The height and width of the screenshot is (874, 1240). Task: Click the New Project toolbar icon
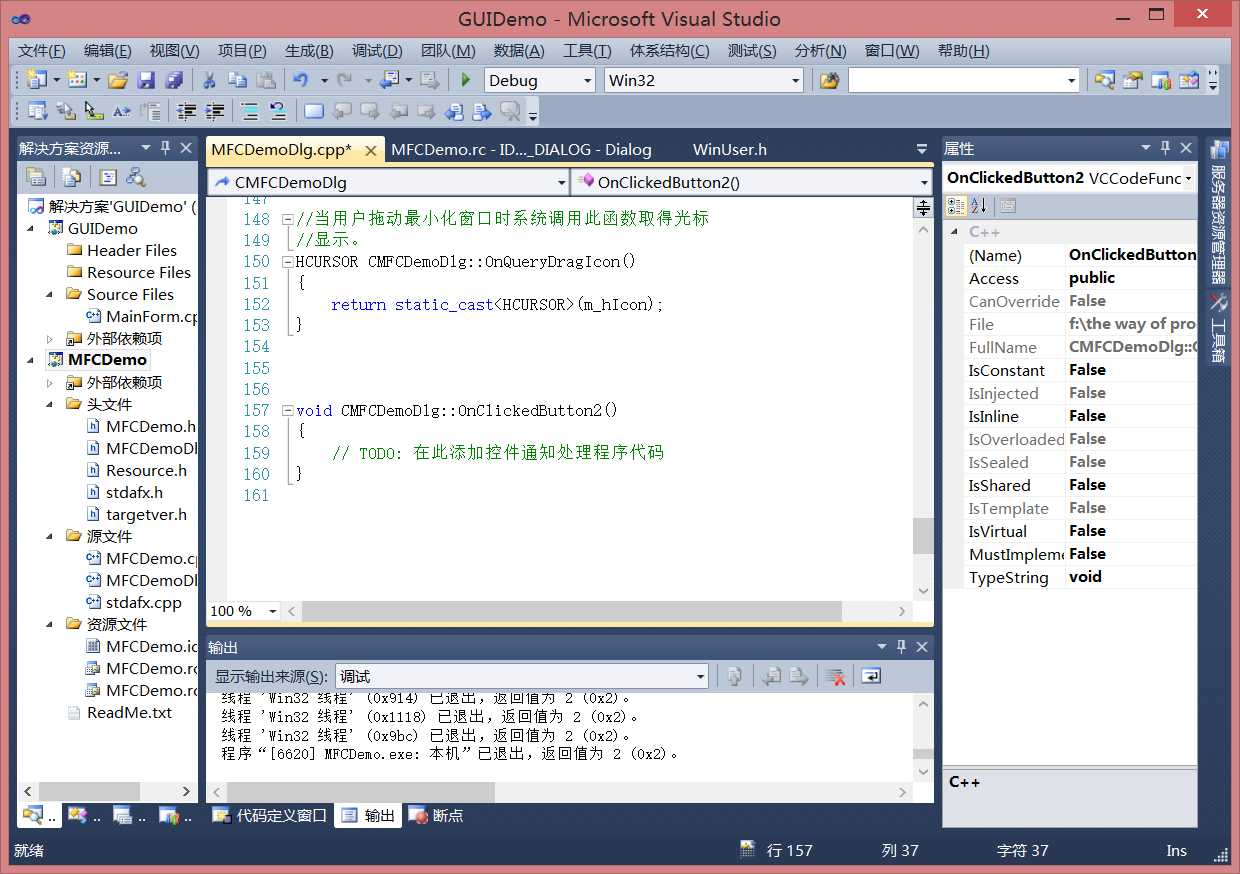click(x=37, y=80)
